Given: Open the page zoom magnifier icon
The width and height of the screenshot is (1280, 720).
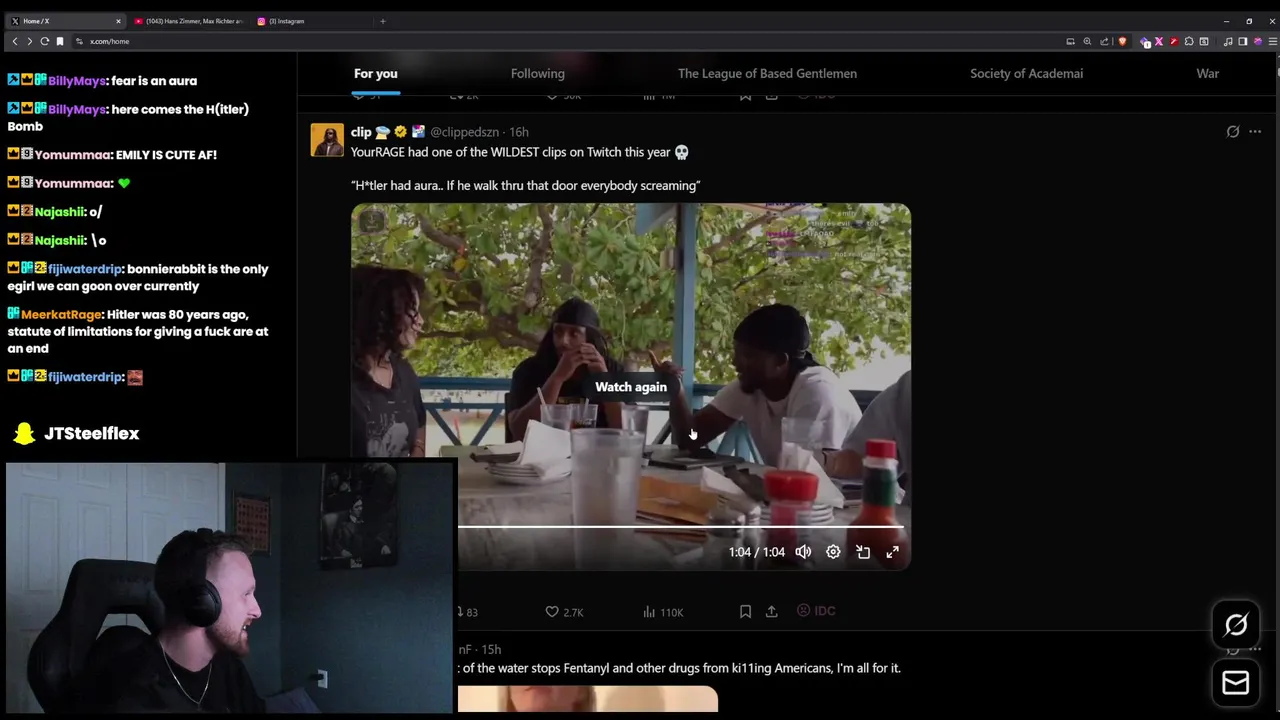Looking at the screenshot, I should tap(1087, 41).
